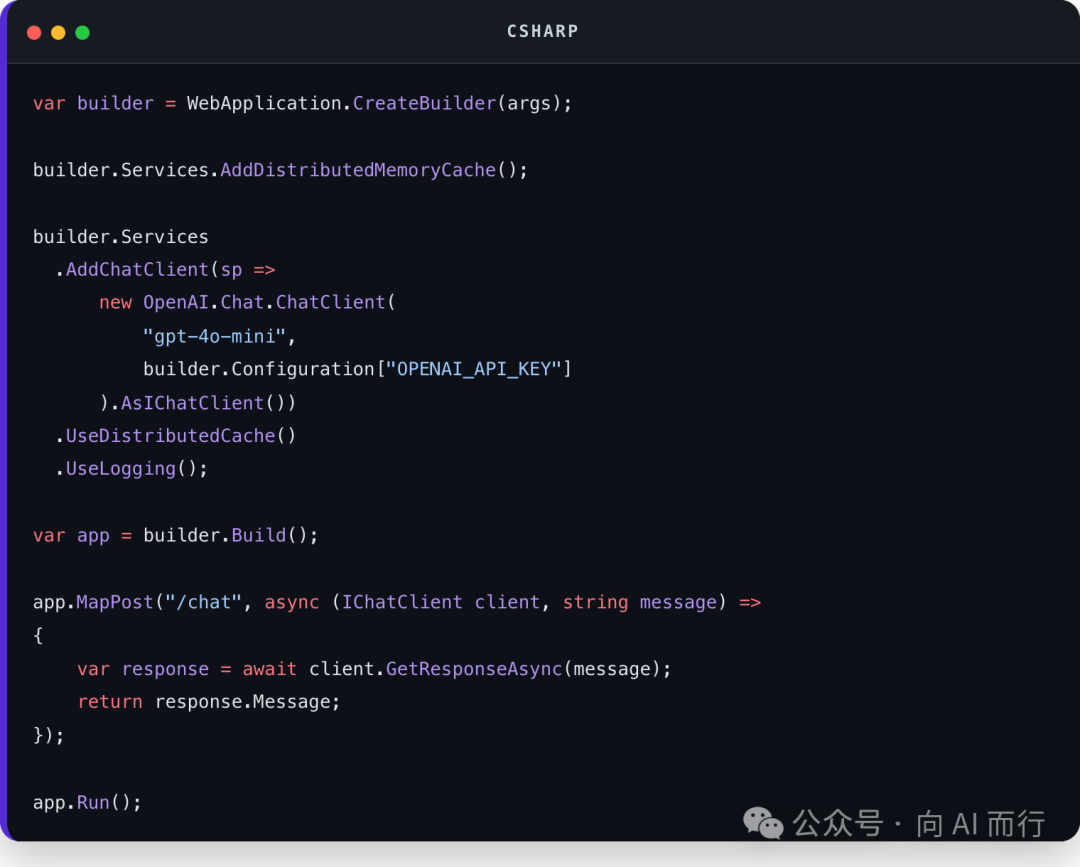The width and height of the screenshot is (1080, 867).
Task: Click the "new" keyword
Action: 115,303
